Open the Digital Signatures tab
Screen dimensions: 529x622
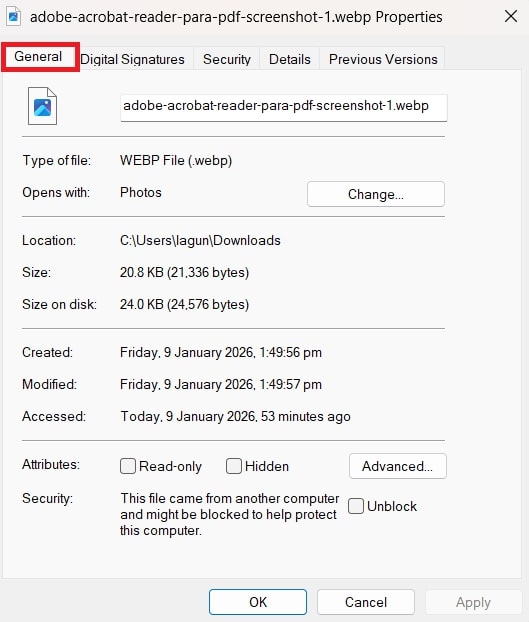click(x=132, y=59)
